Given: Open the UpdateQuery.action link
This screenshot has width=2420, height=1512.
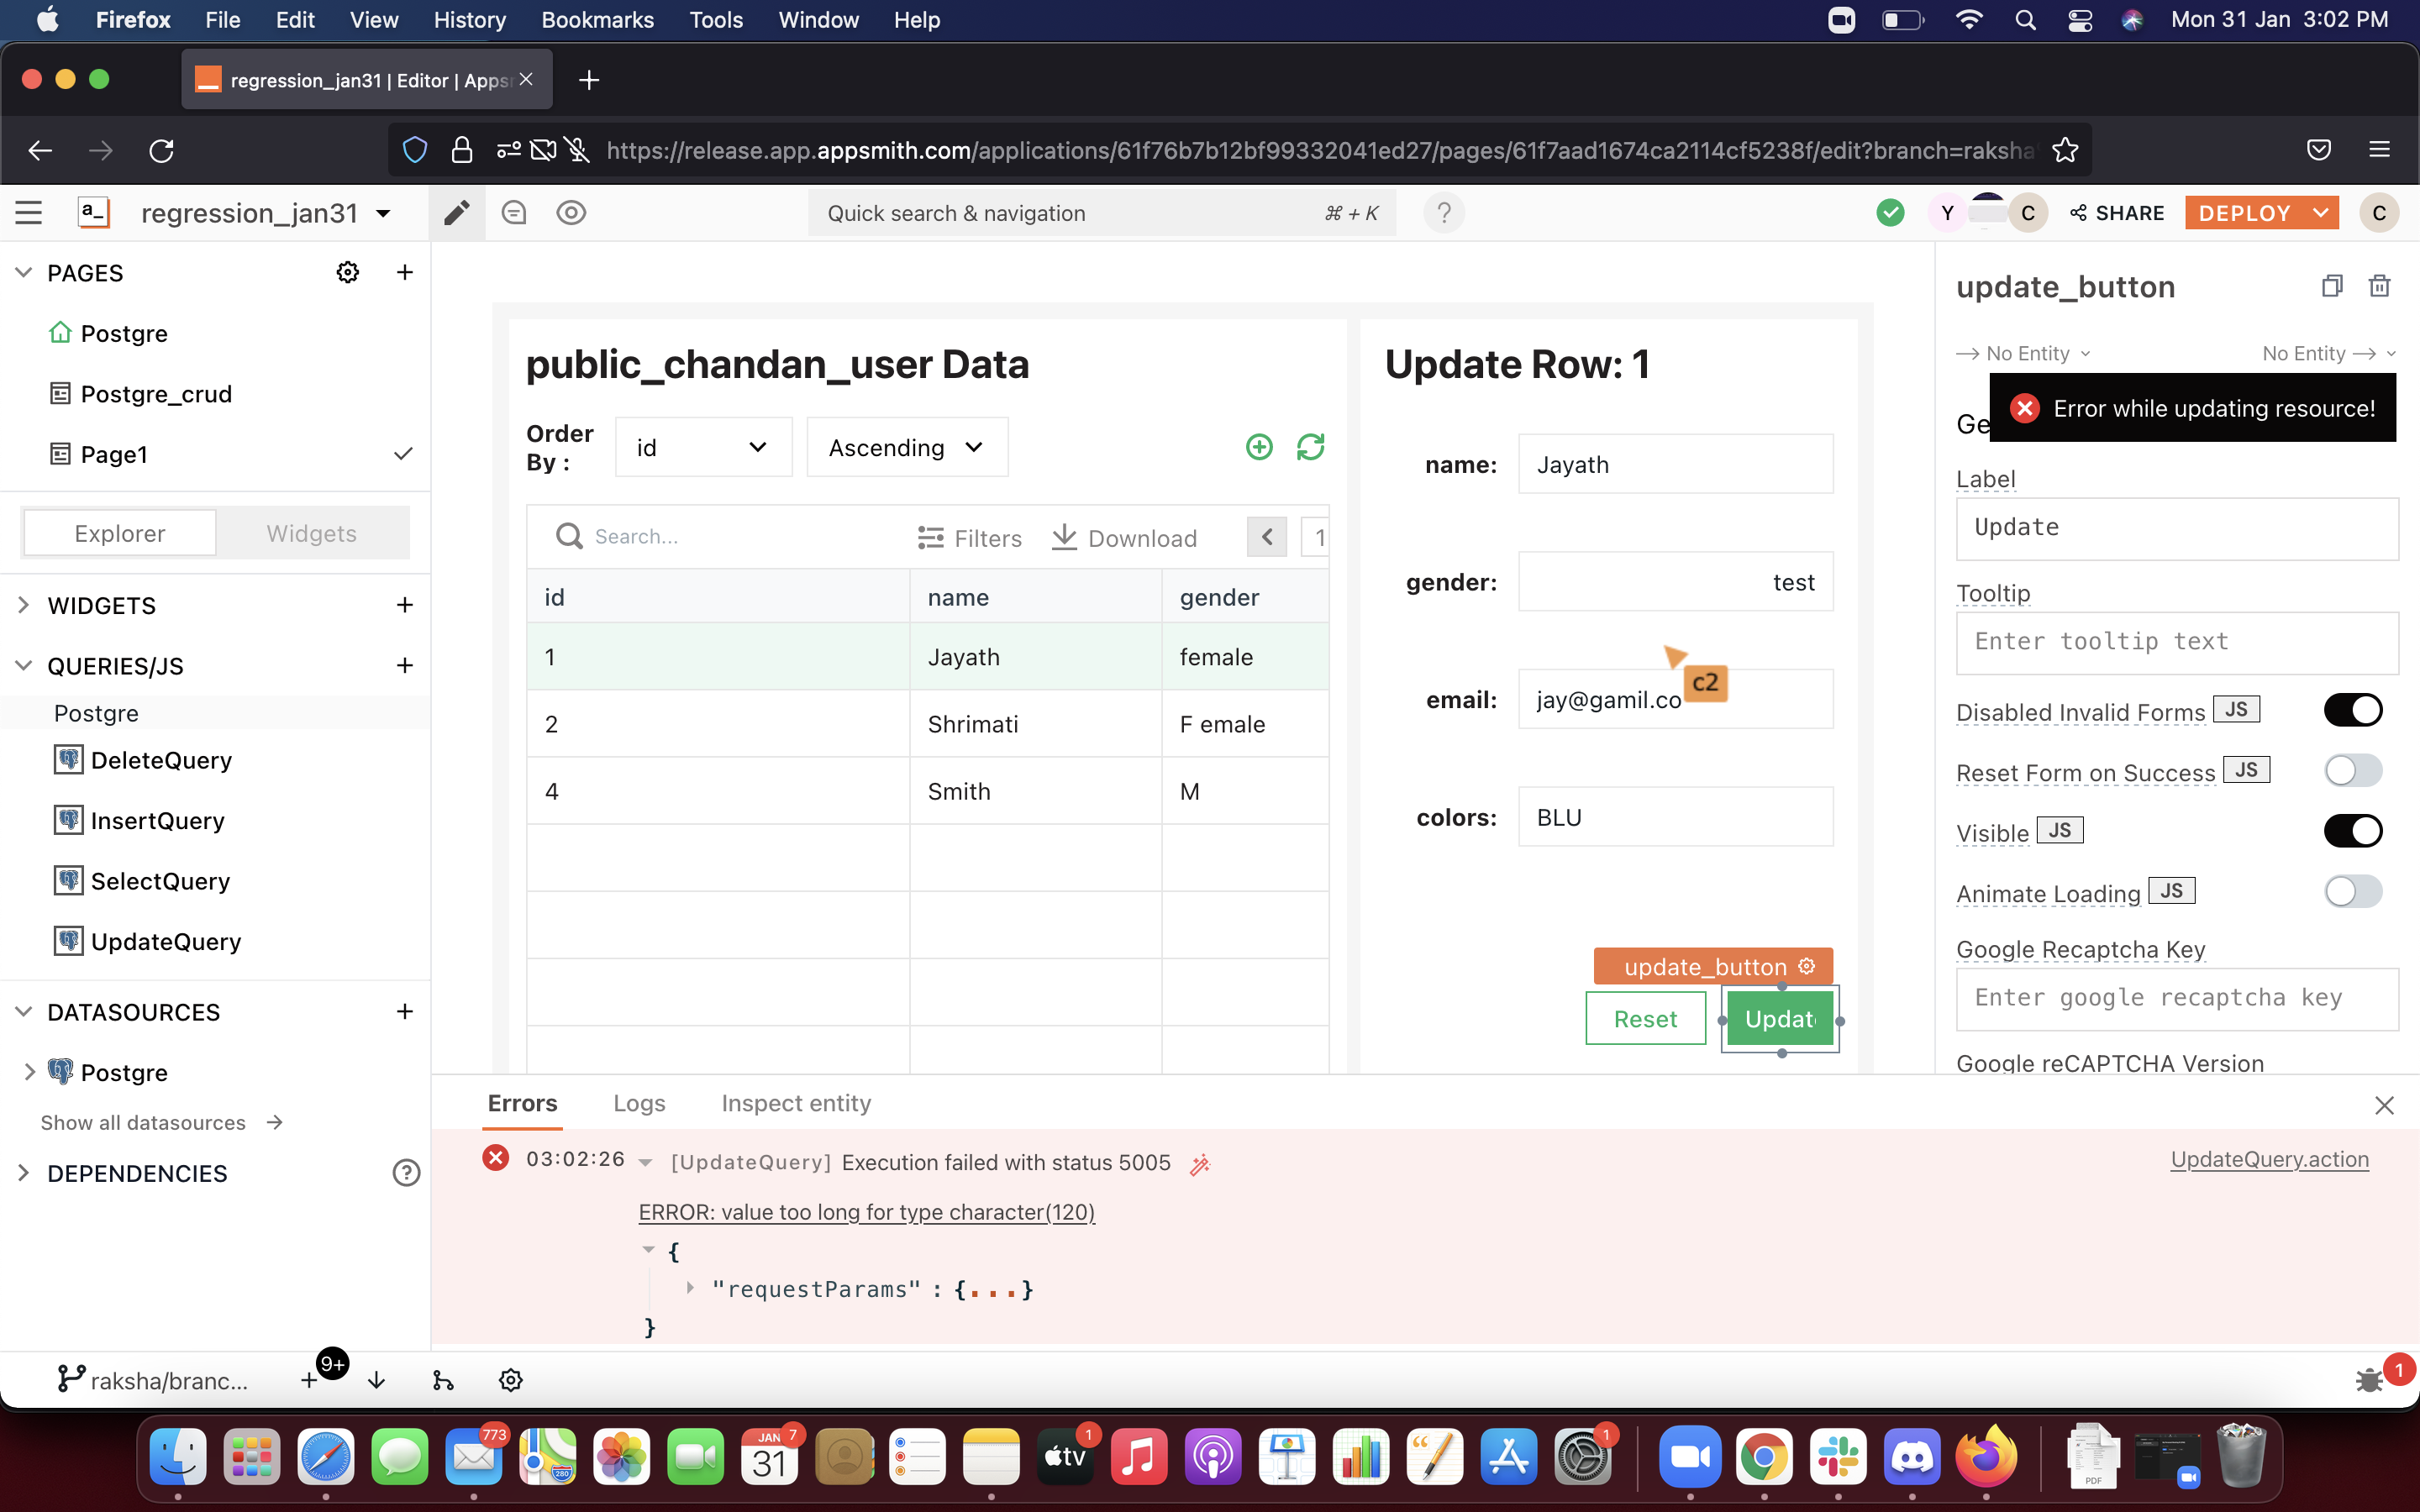Looking at the screenshot, I should [x=2269, y=1159].
